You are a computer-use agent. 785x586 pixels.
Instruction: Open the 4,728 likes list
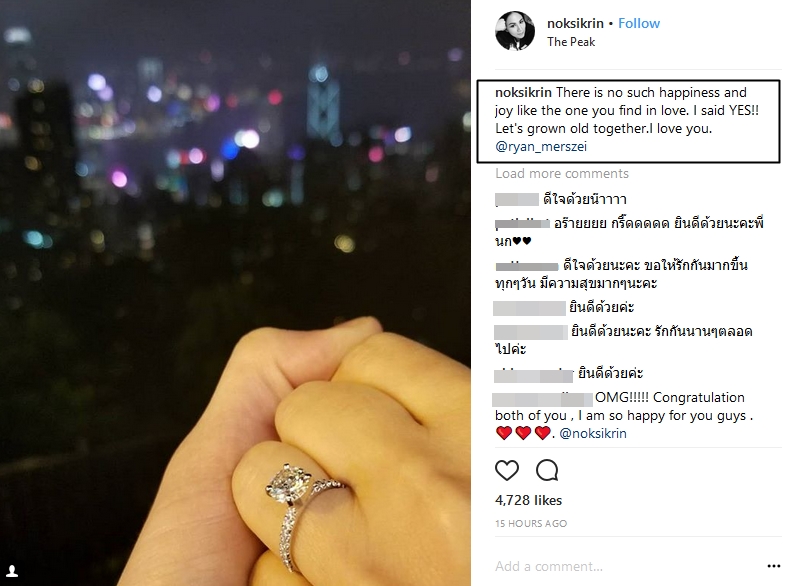click(528, 500)
